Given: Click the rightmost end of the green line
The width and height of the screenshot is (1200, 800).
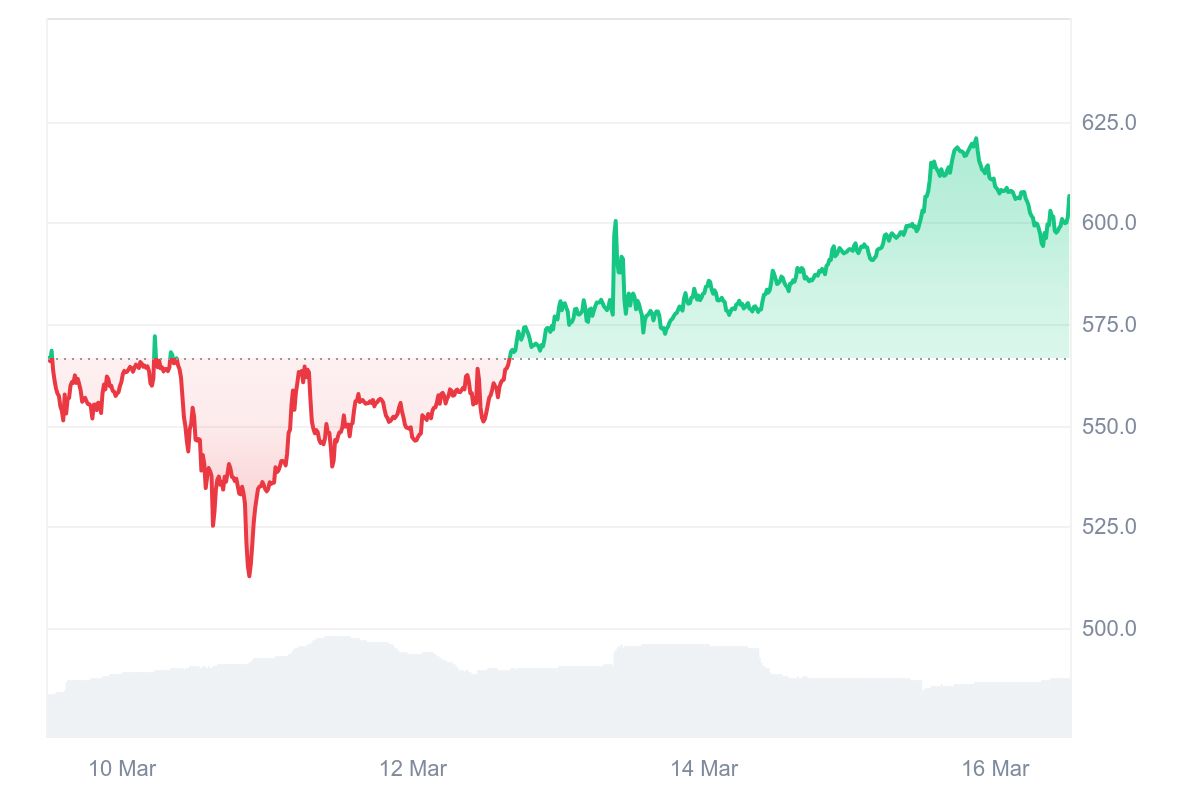Looking at the screenshot, I should click(x=1068, y=196).
